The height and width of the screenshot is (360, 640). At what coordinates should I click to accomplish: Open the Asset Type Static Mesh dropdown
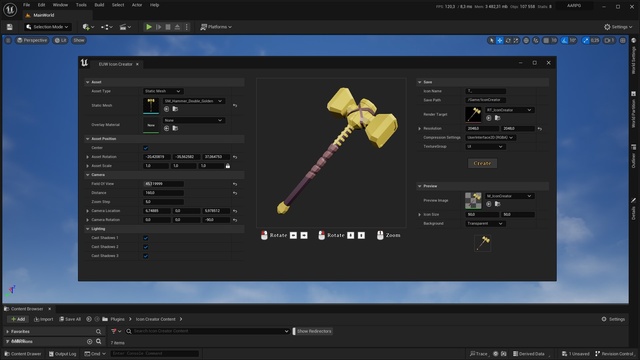(162, 91)
